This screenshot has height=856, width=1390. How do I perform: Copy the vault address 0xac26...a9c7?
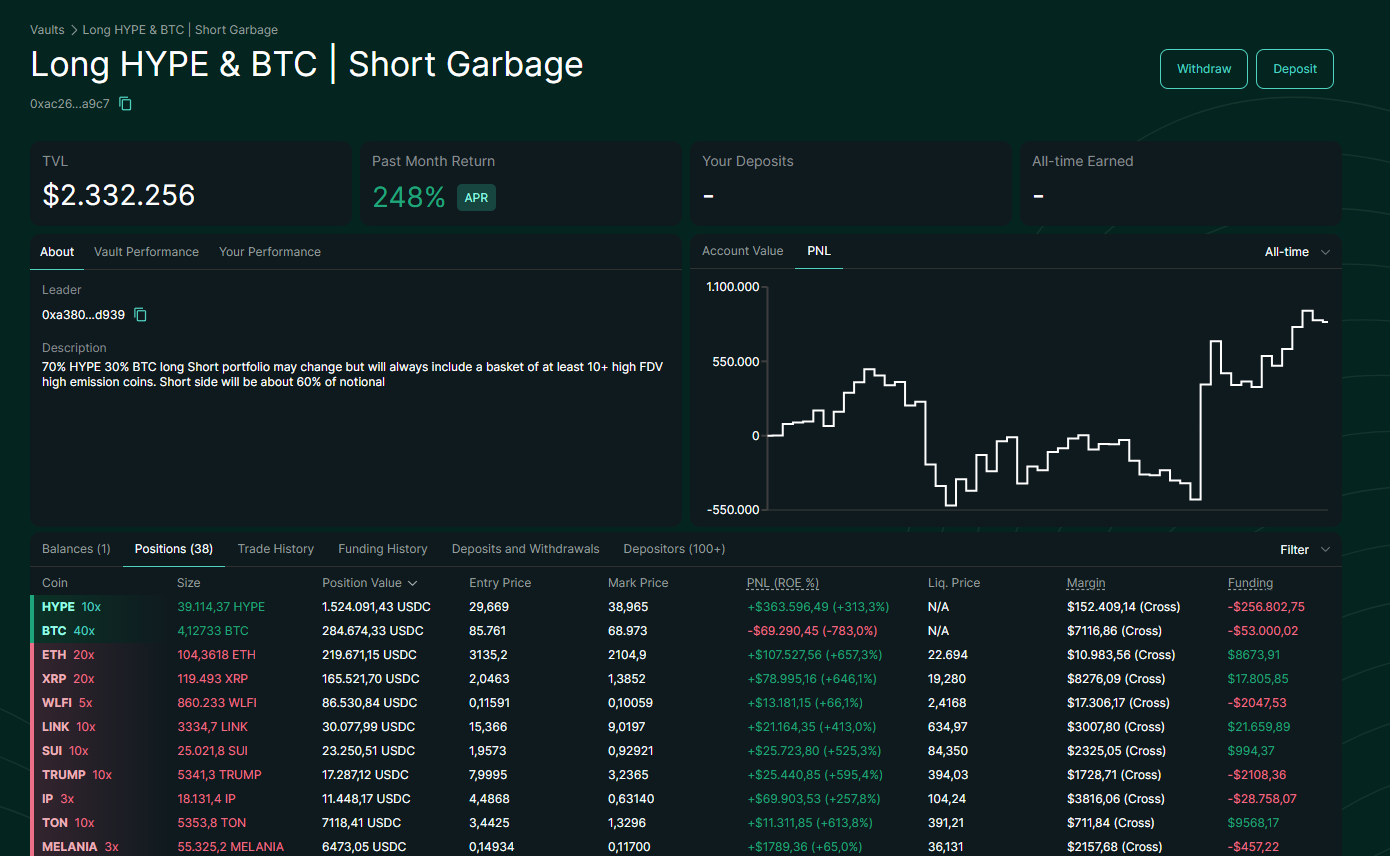125,104
